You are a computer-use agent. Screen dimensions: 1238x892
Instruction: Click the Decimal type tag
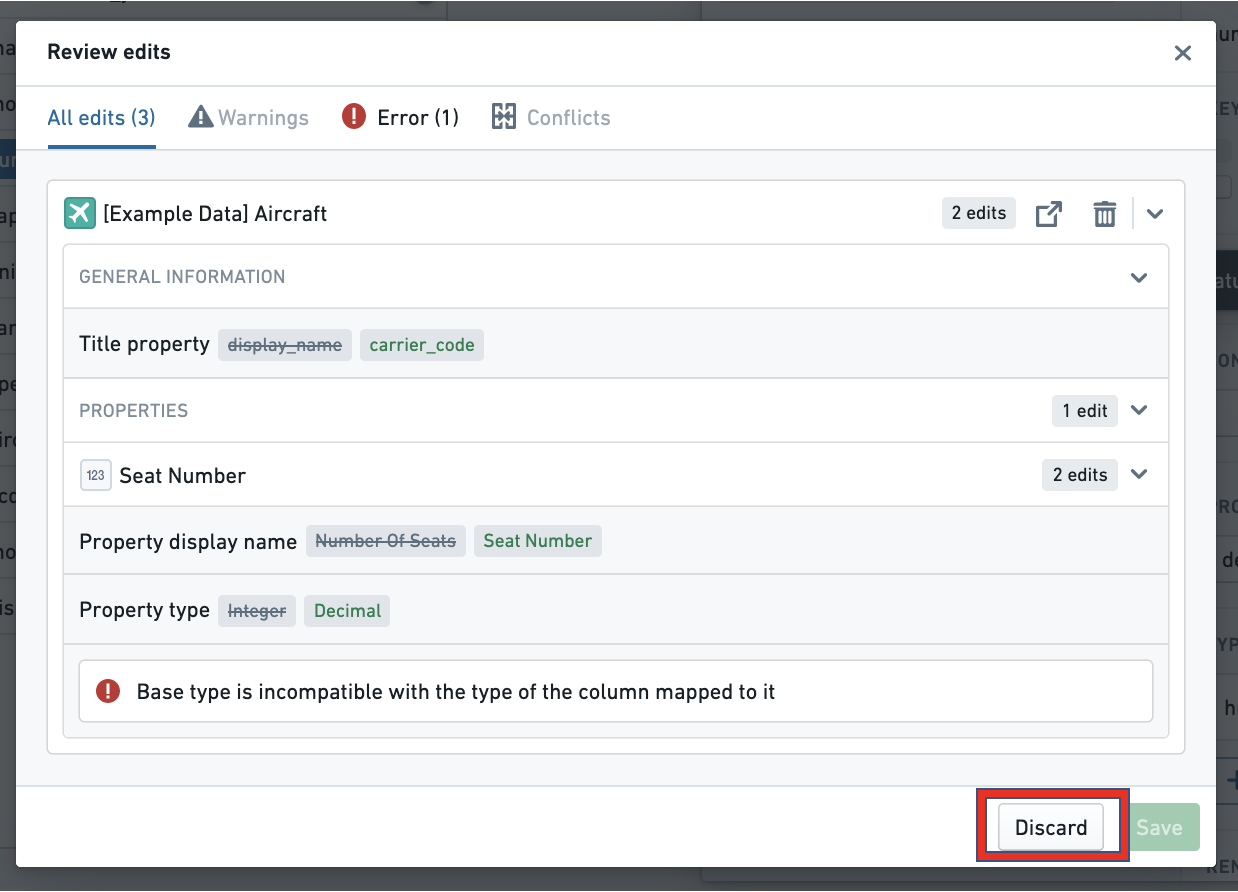coord(347,611)
